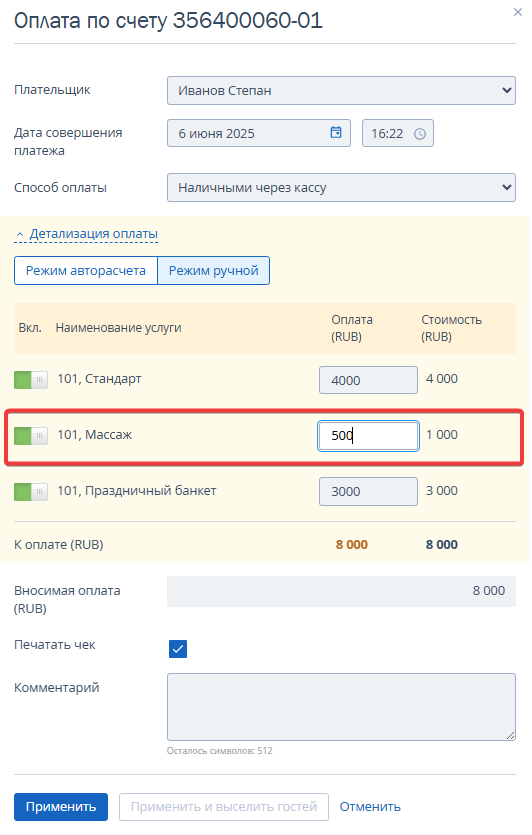Close the payment dialog with X icon
The width and height of the screenshot is (532, 835).
518,12
